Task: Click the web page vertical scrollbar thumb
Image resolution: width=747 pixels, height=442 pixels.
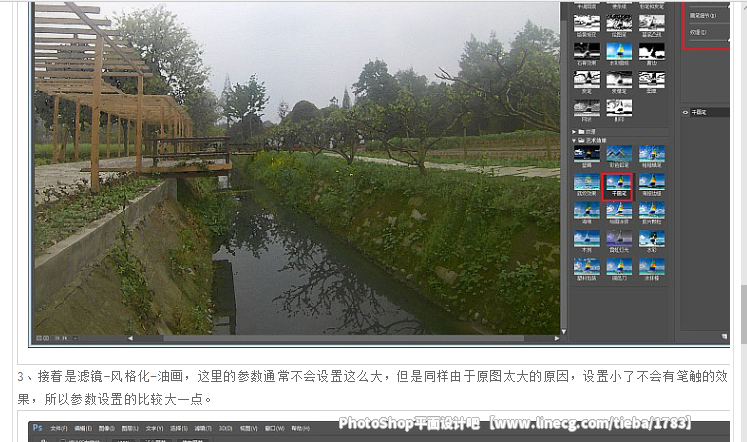Action: (x=744, y=314)
